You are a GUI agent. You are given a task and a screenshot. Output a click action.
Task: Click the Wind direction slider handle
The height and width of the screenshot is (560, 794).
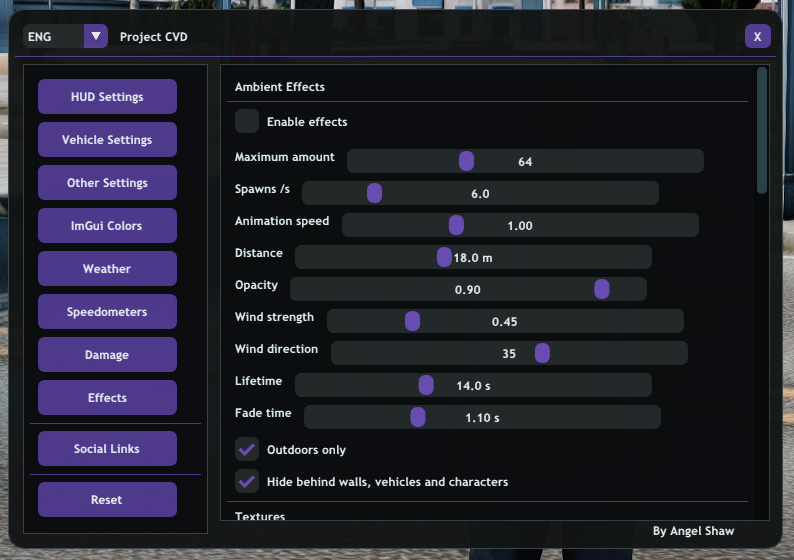click(x=542, y=353)
